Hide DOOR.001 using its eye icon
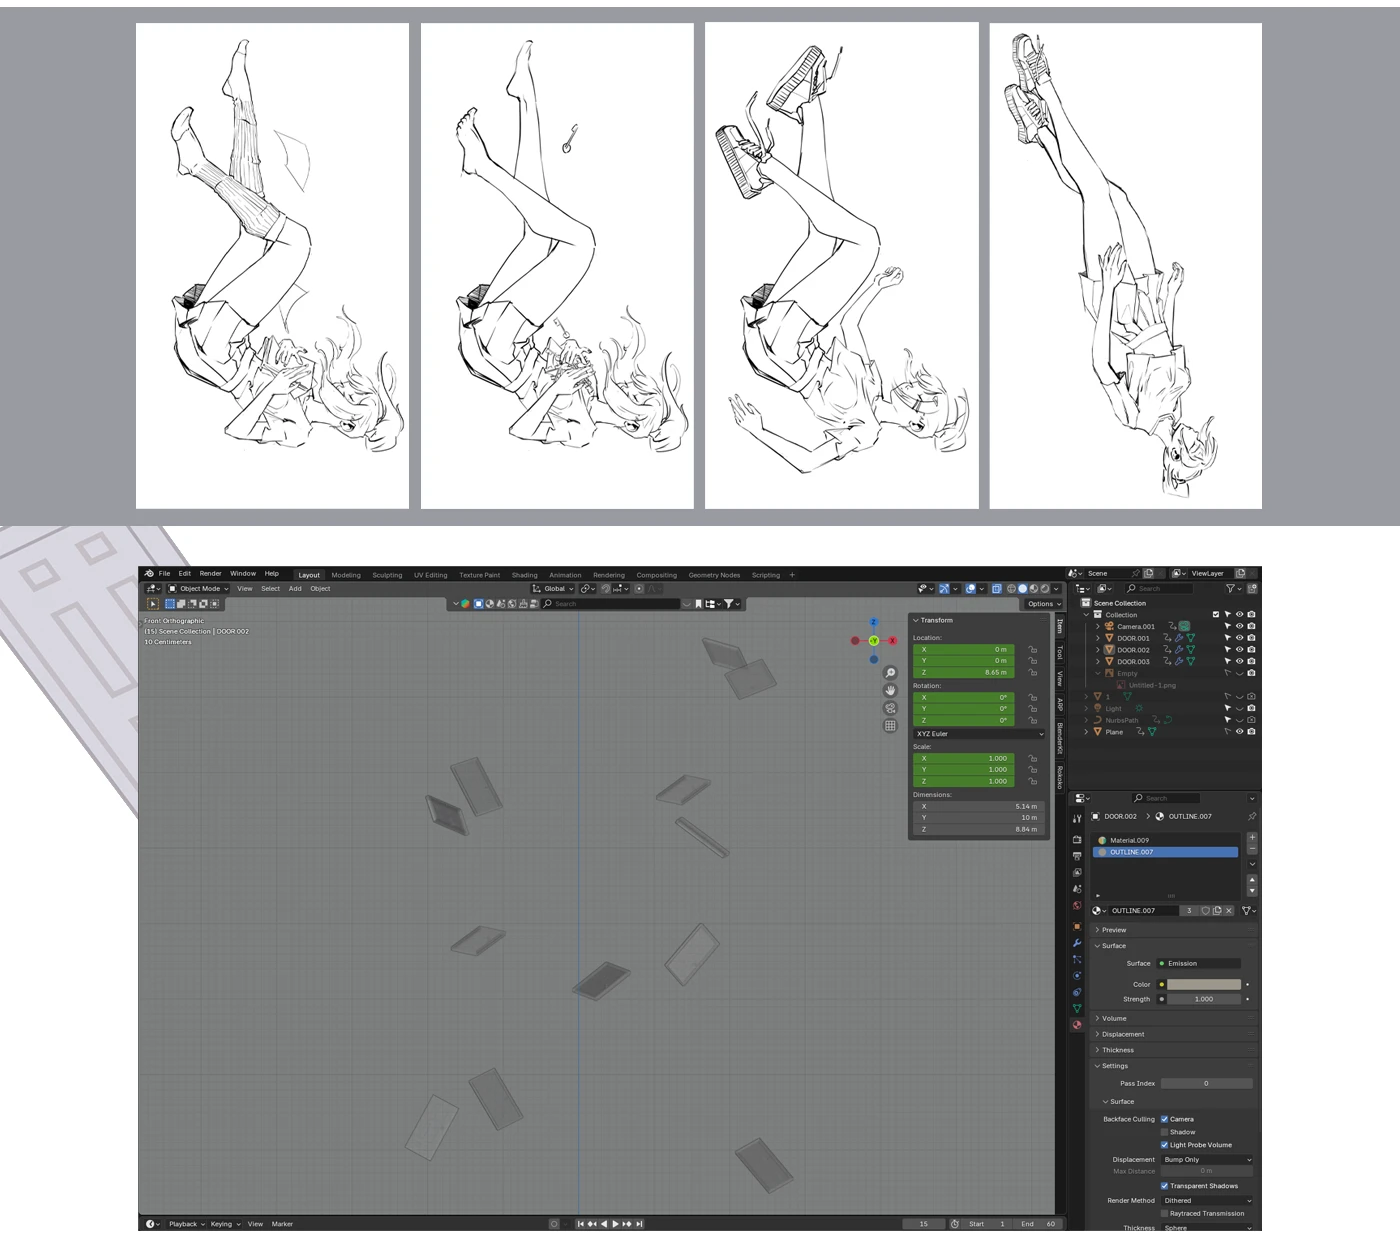This screenshot has height=1241, width=1400. [x=1239, y=638]
